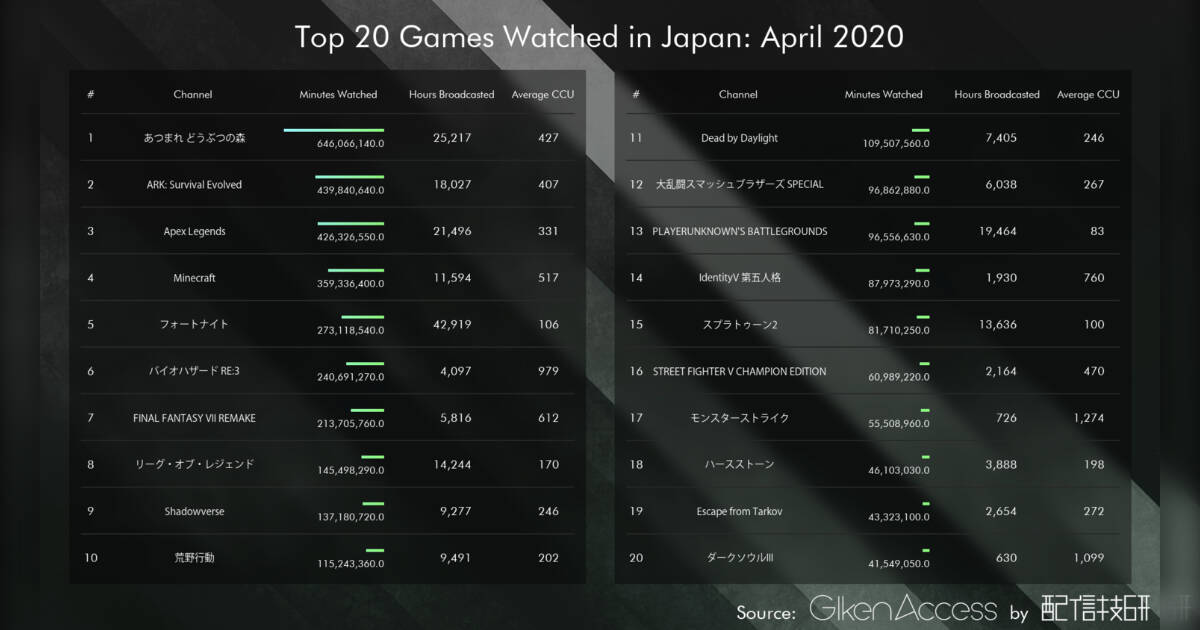Click the minutes bar above 646,066,140.0

(333, 130)
